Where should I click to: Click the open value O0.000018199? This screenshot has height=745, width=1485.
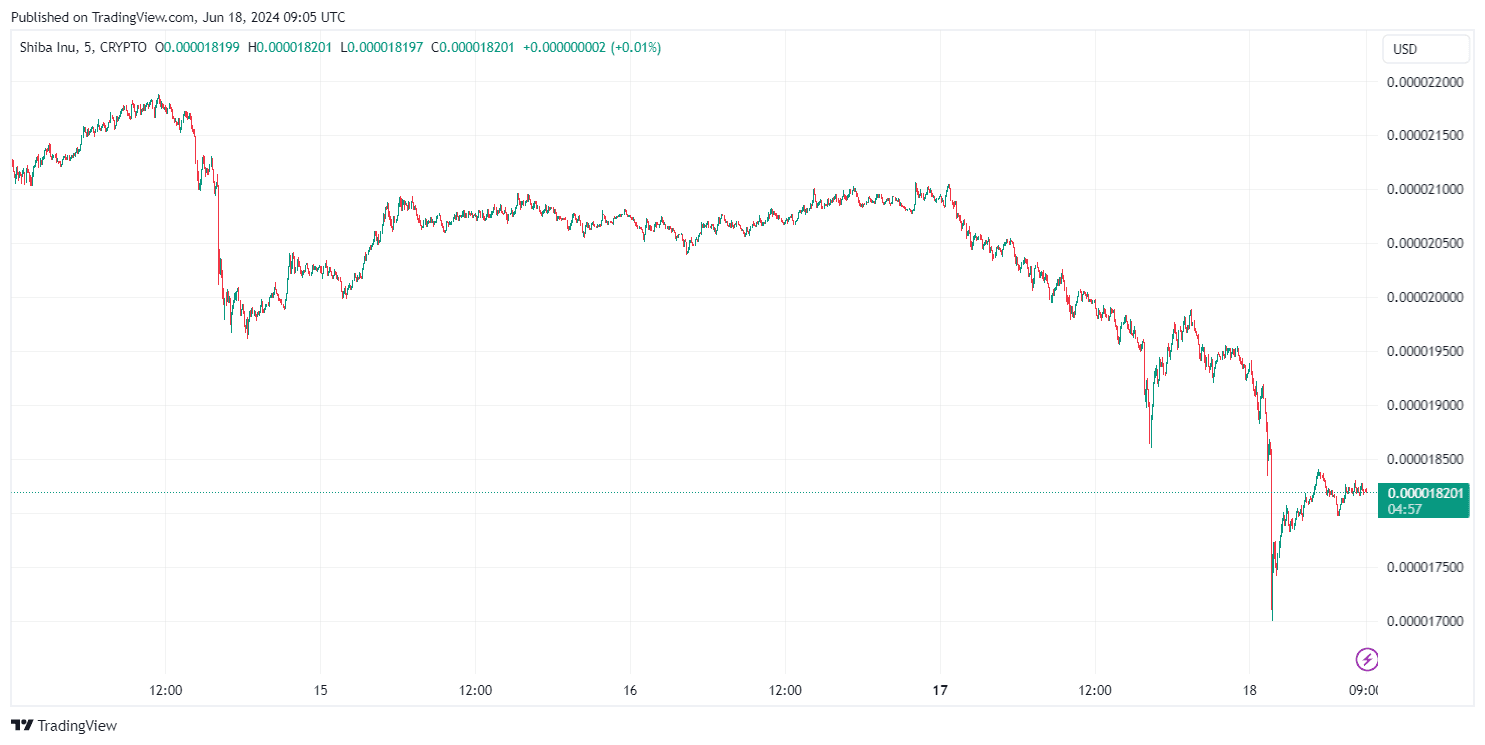(x=198, y=47)
